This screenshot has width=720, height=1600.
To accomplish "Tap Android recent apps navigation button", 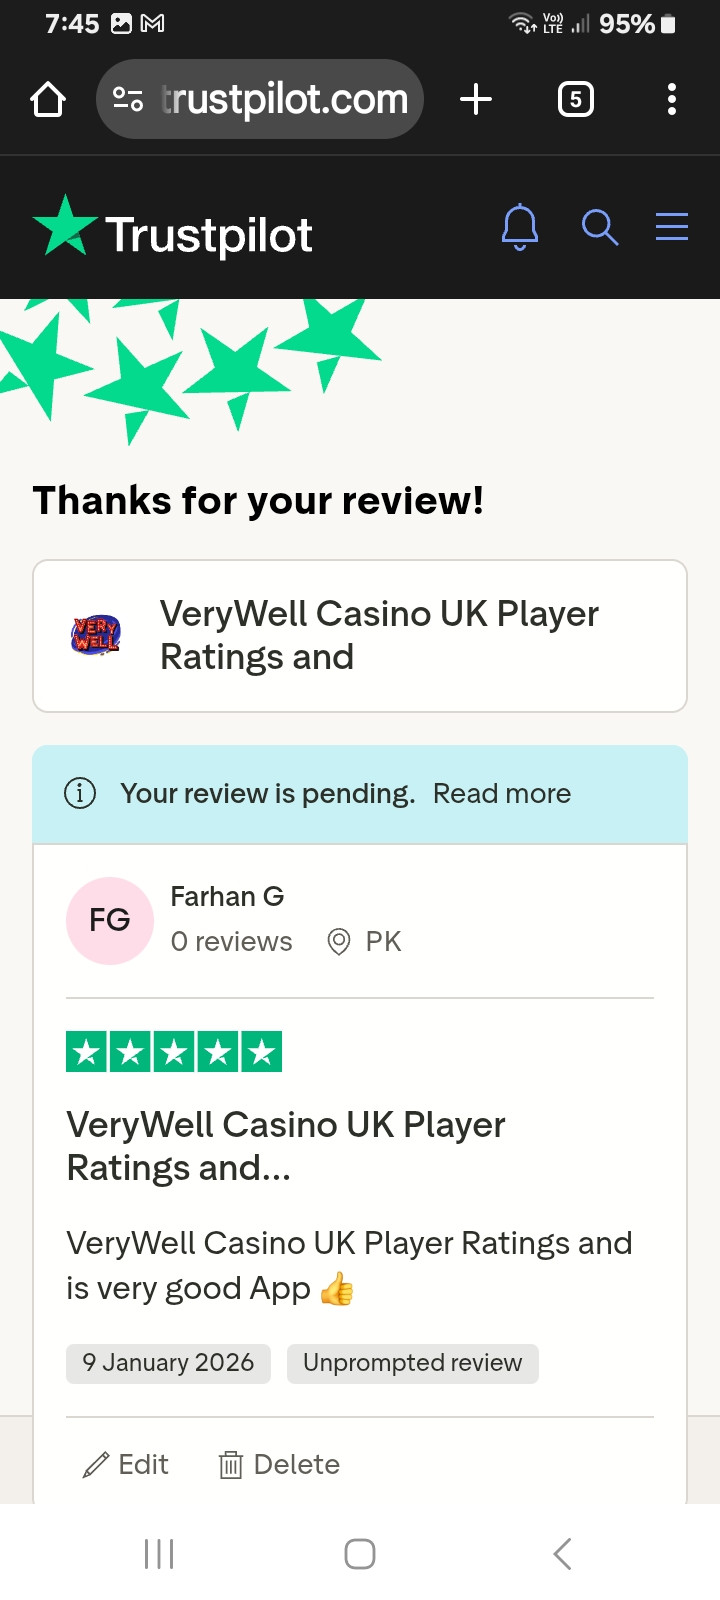I will coord(159,1554).
